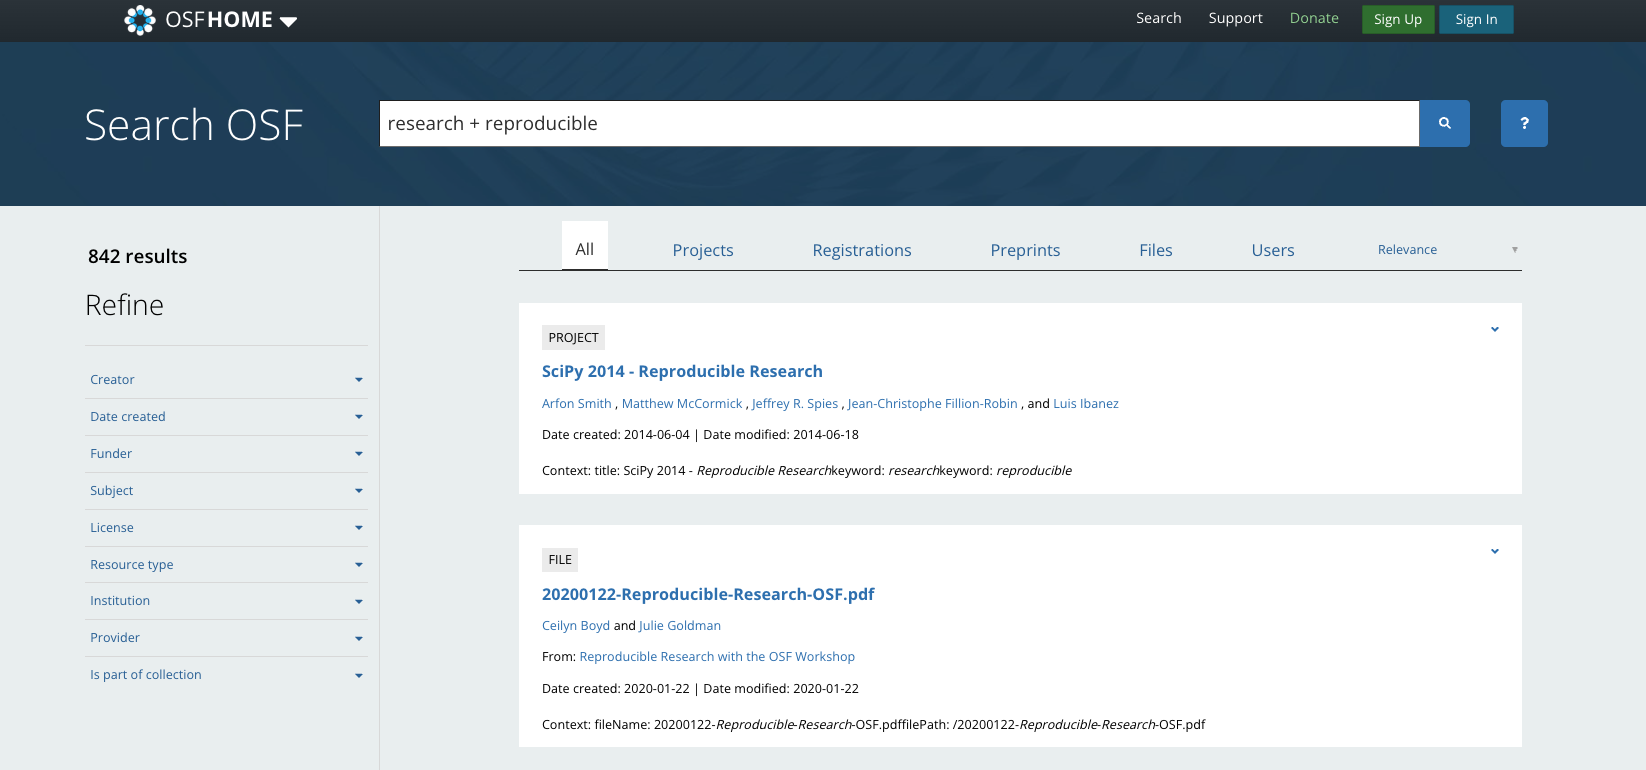
Task: Switch to the Preprints tab
Action: [x=1025, y=250]
